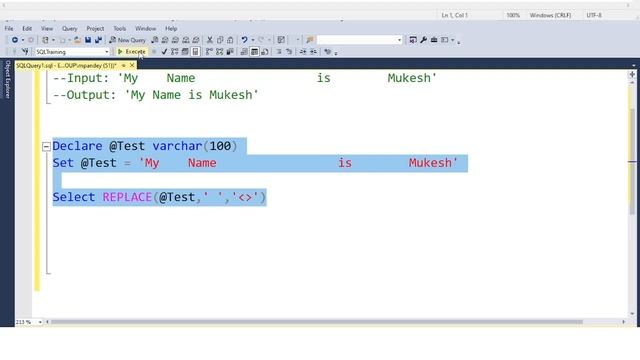This screenshot has width=640, height=360.
Task: Click the Properties wrench icon
Action: click(x=423, y=40)
